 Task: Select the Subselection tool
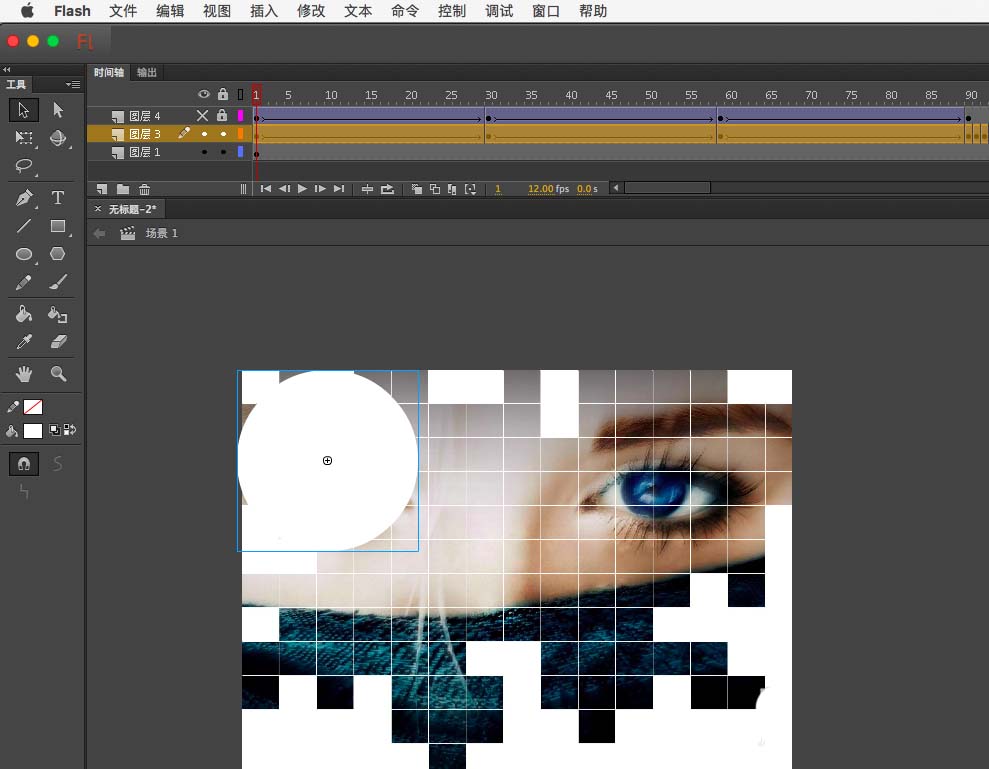pos(58,110)
